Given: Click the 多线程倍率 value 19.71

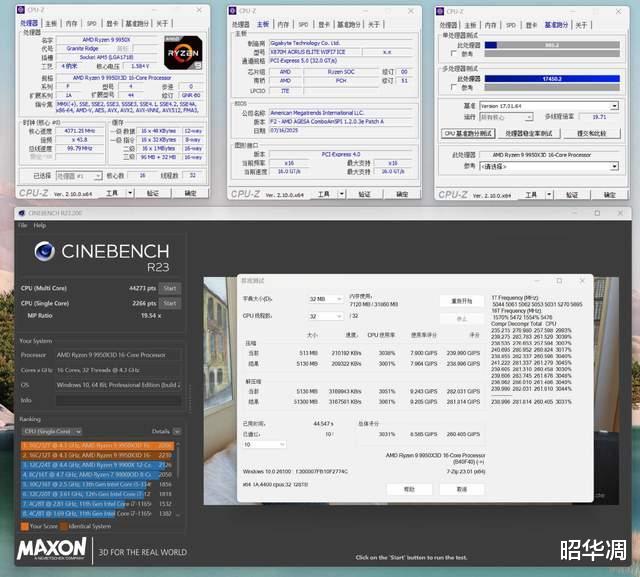Looking at the screenshot, I should [599, 117].
